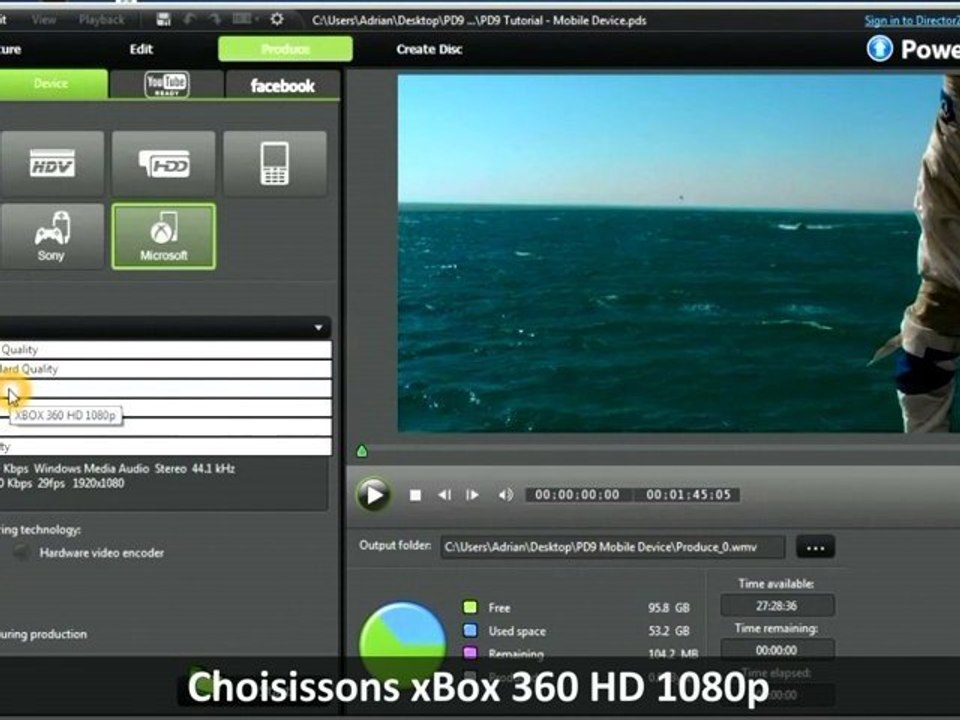Select the HDV camcorder device icon
The image size is (960, 720).
(51, 163)
